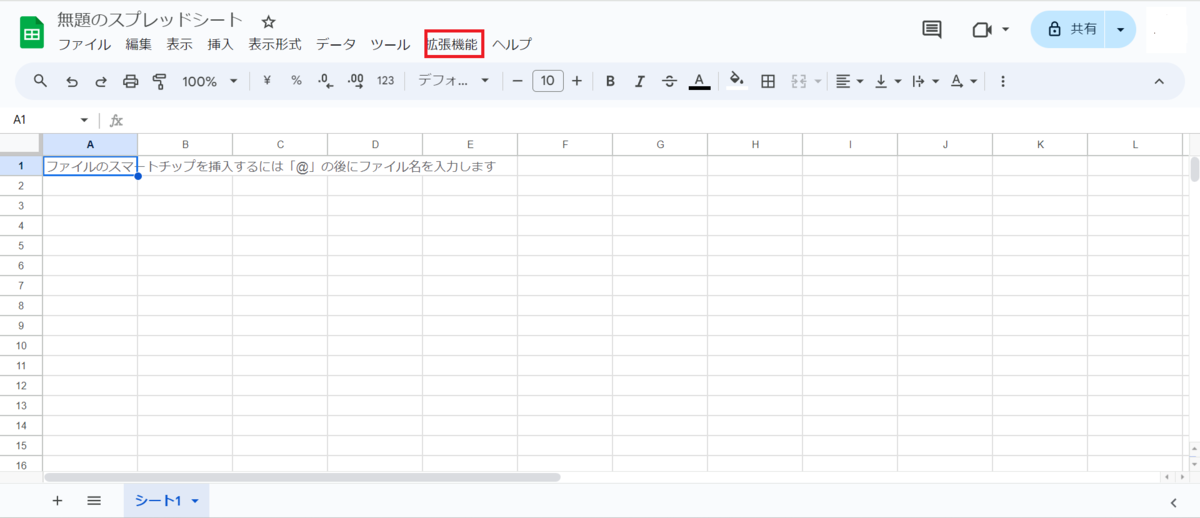
Task: Apply percent format icon
Action: point(296,81)
